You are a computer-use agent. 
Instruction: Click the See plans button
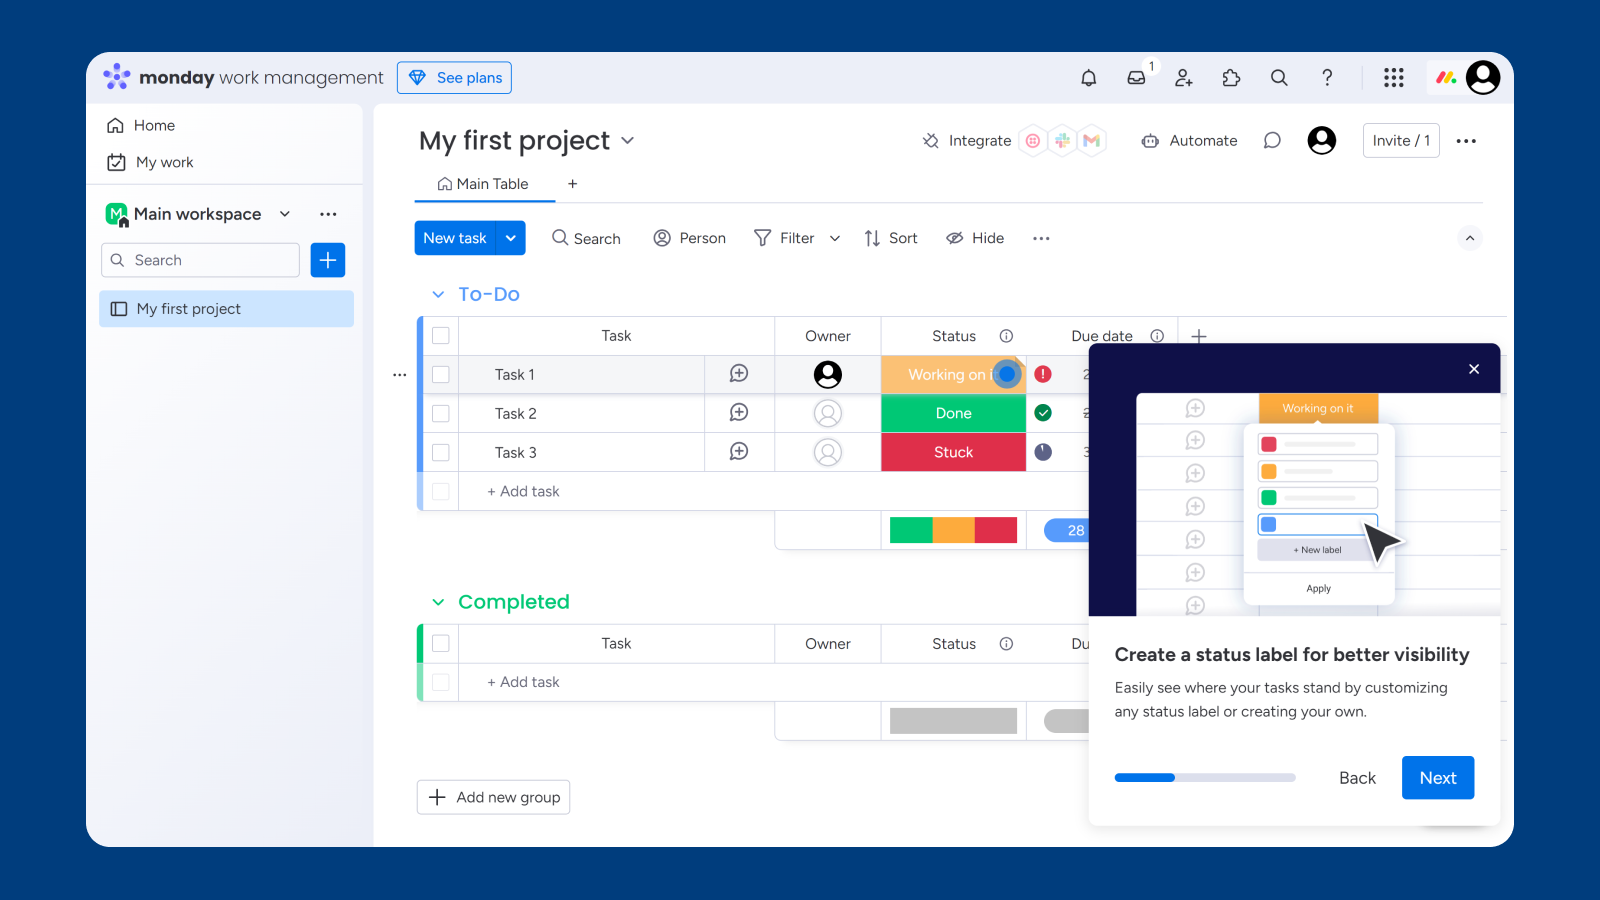[454, 78]
